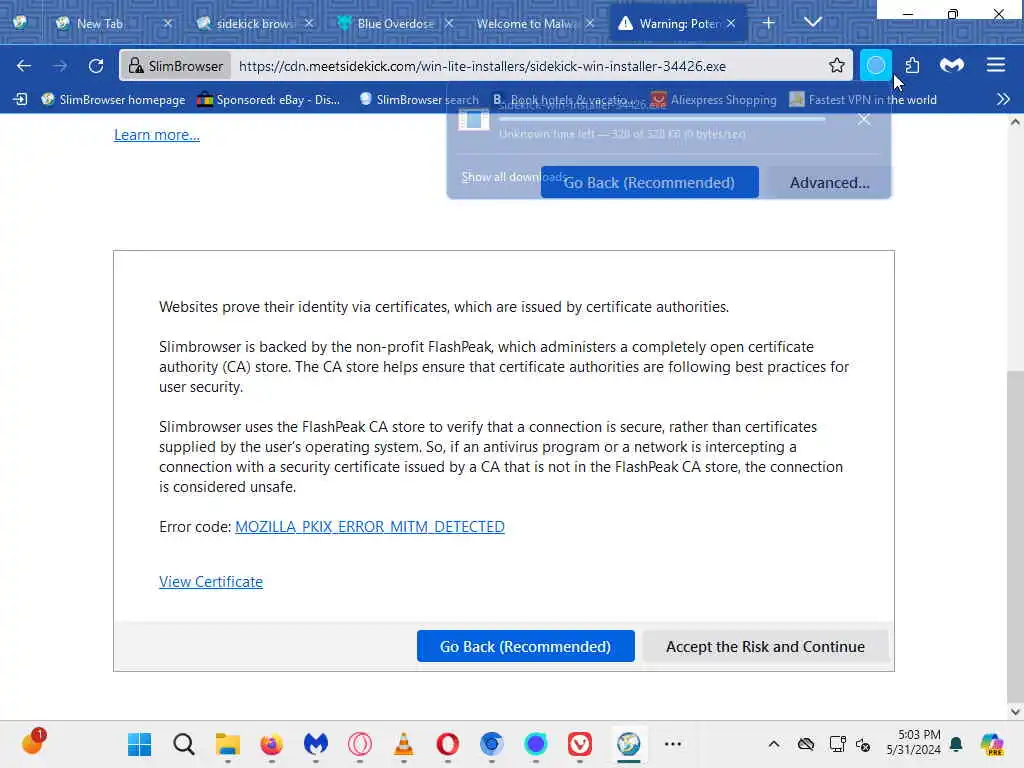Close the Blue Overdose tab

point(449,24)
